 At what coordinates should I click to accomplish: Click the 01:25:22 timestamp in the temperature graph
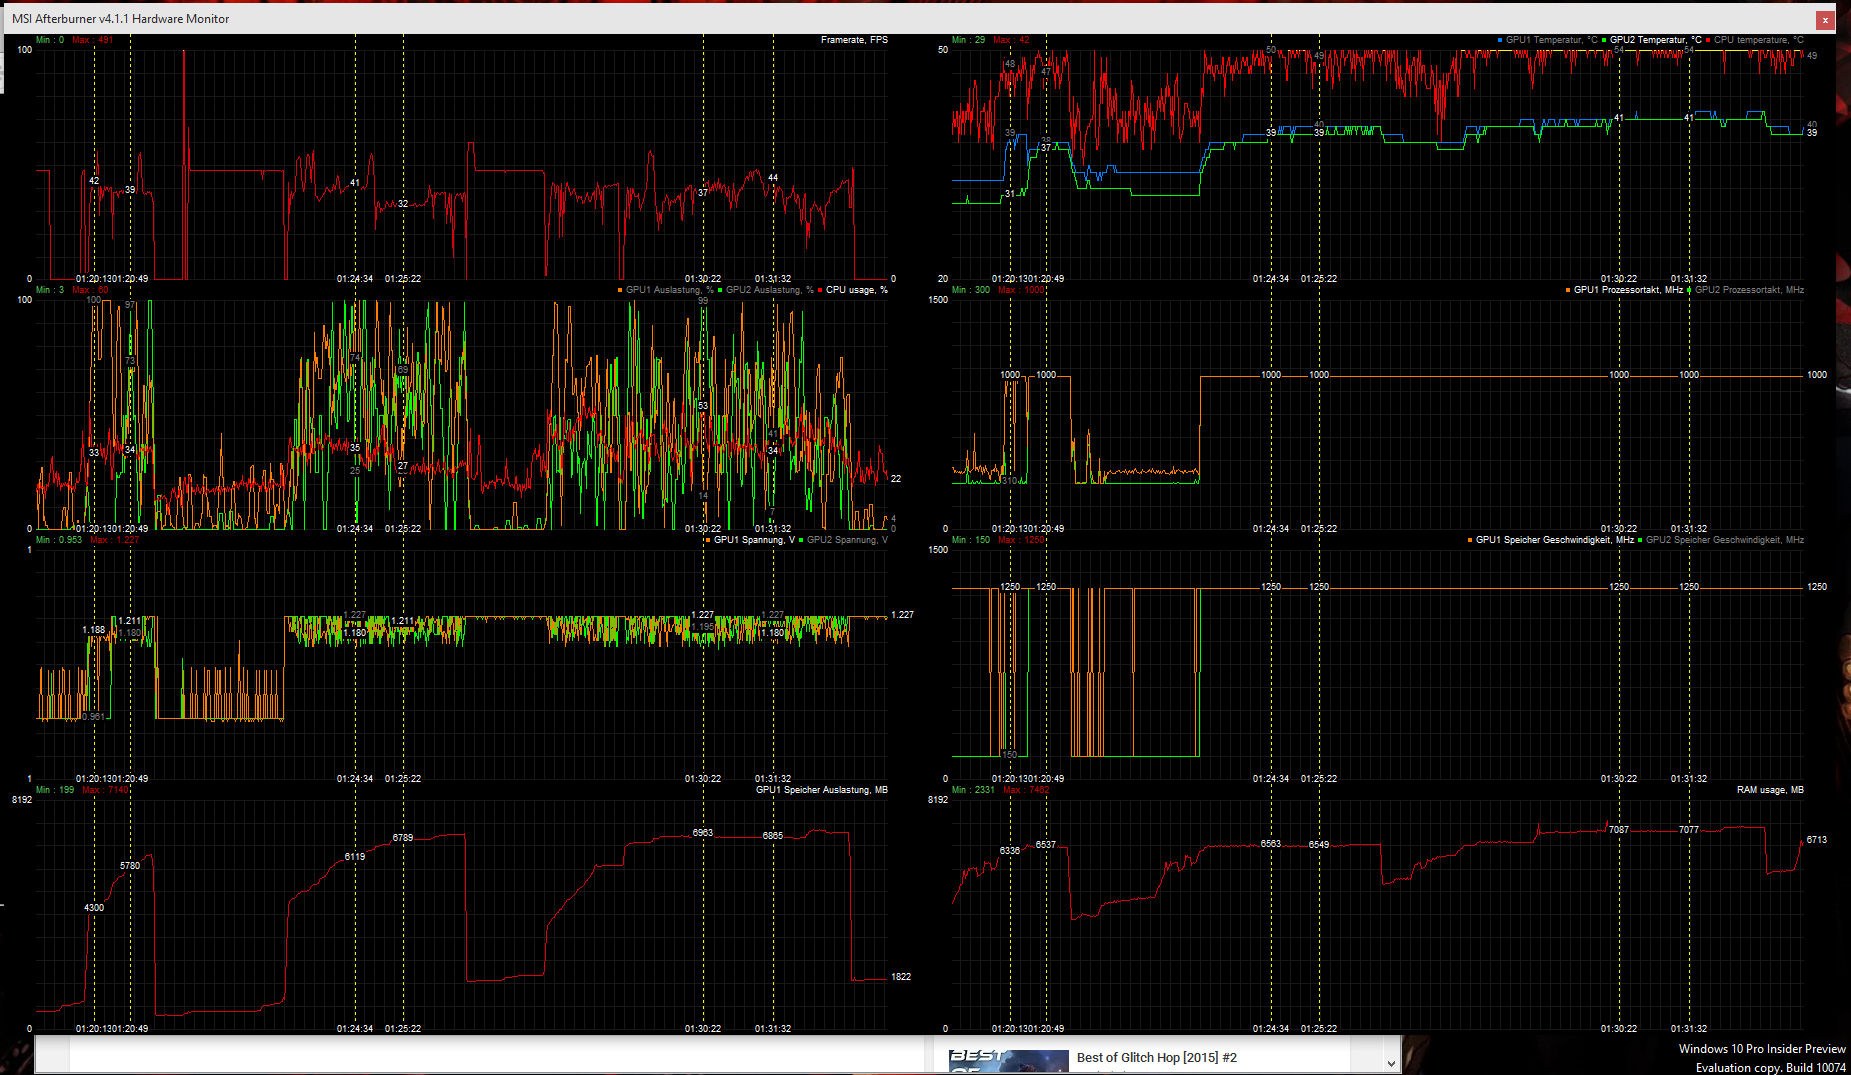pyautogui.click(x=1319, y=279)
